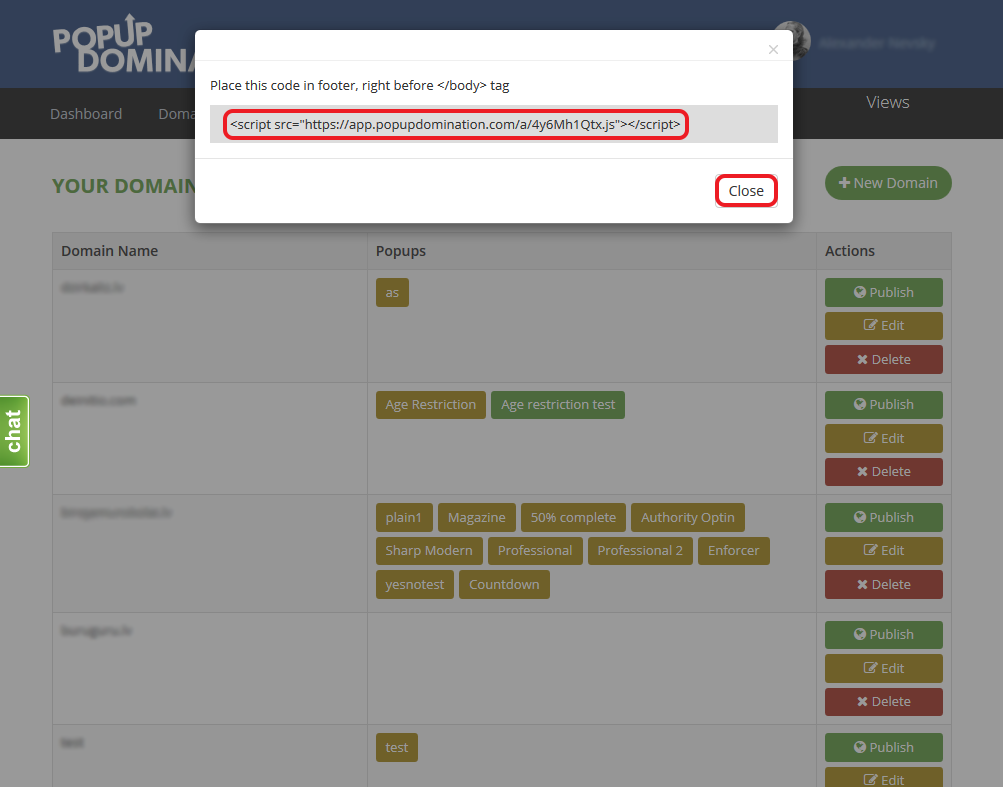Open the Age Restriction popup tag
Viewport: 1003px width, 787px height.
click(x=430, y=405)
